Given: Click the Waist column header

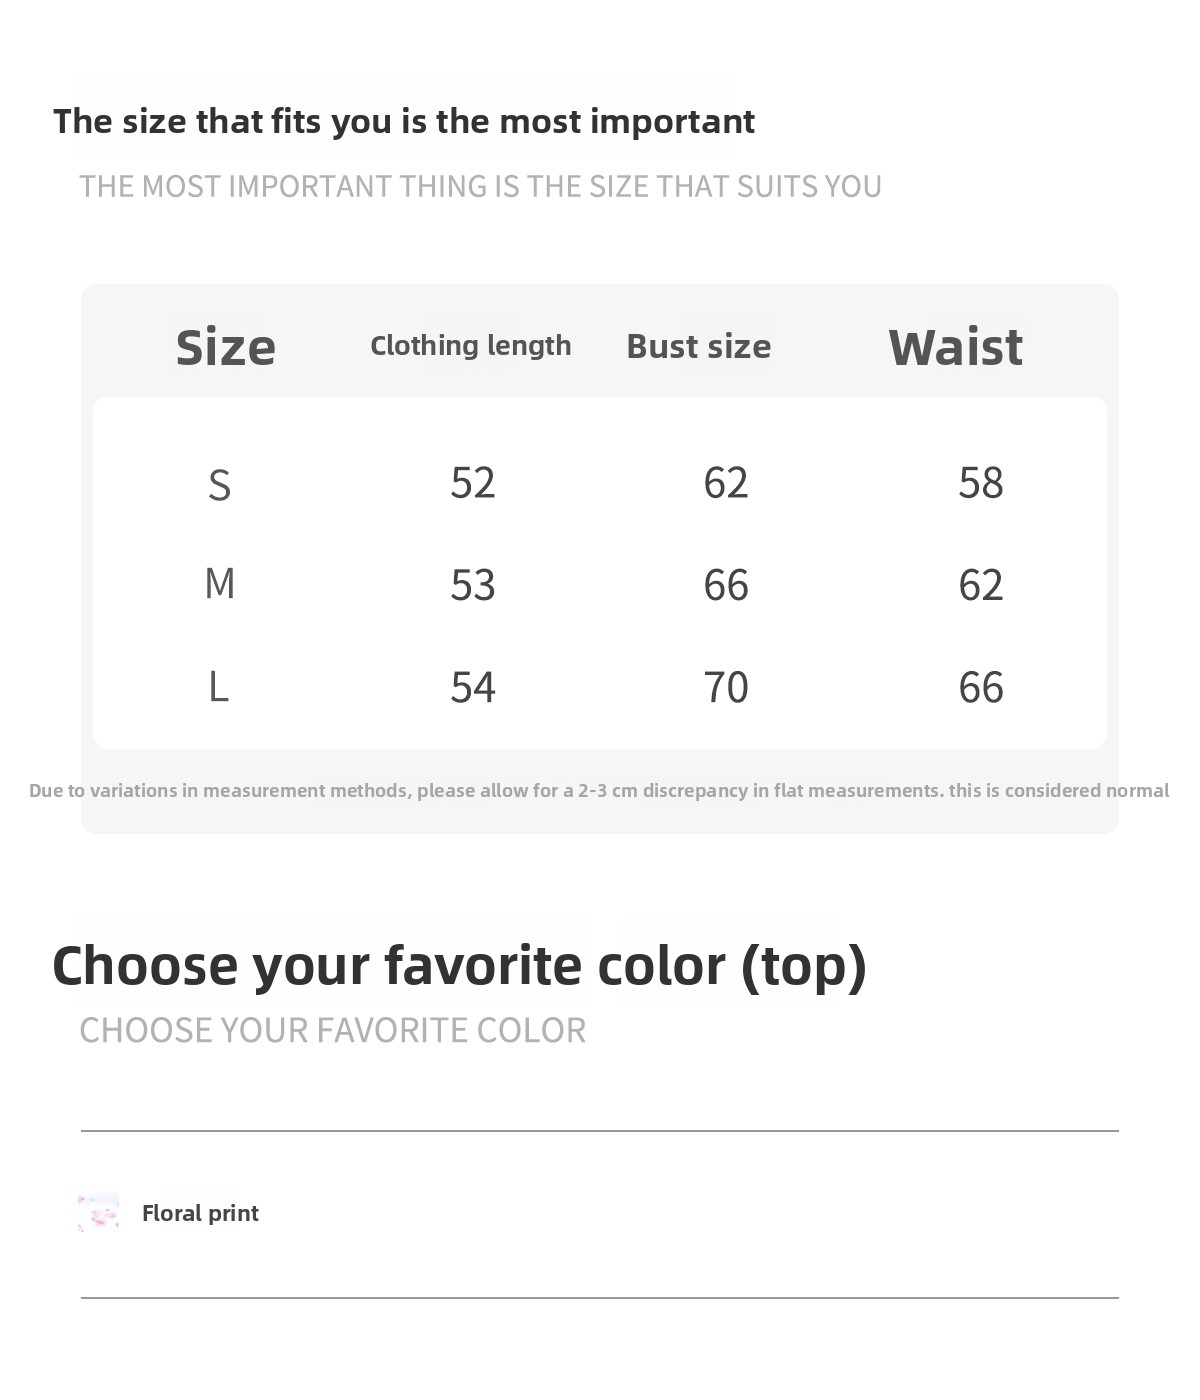Looking at the screenshot, I should pos(956,347).
